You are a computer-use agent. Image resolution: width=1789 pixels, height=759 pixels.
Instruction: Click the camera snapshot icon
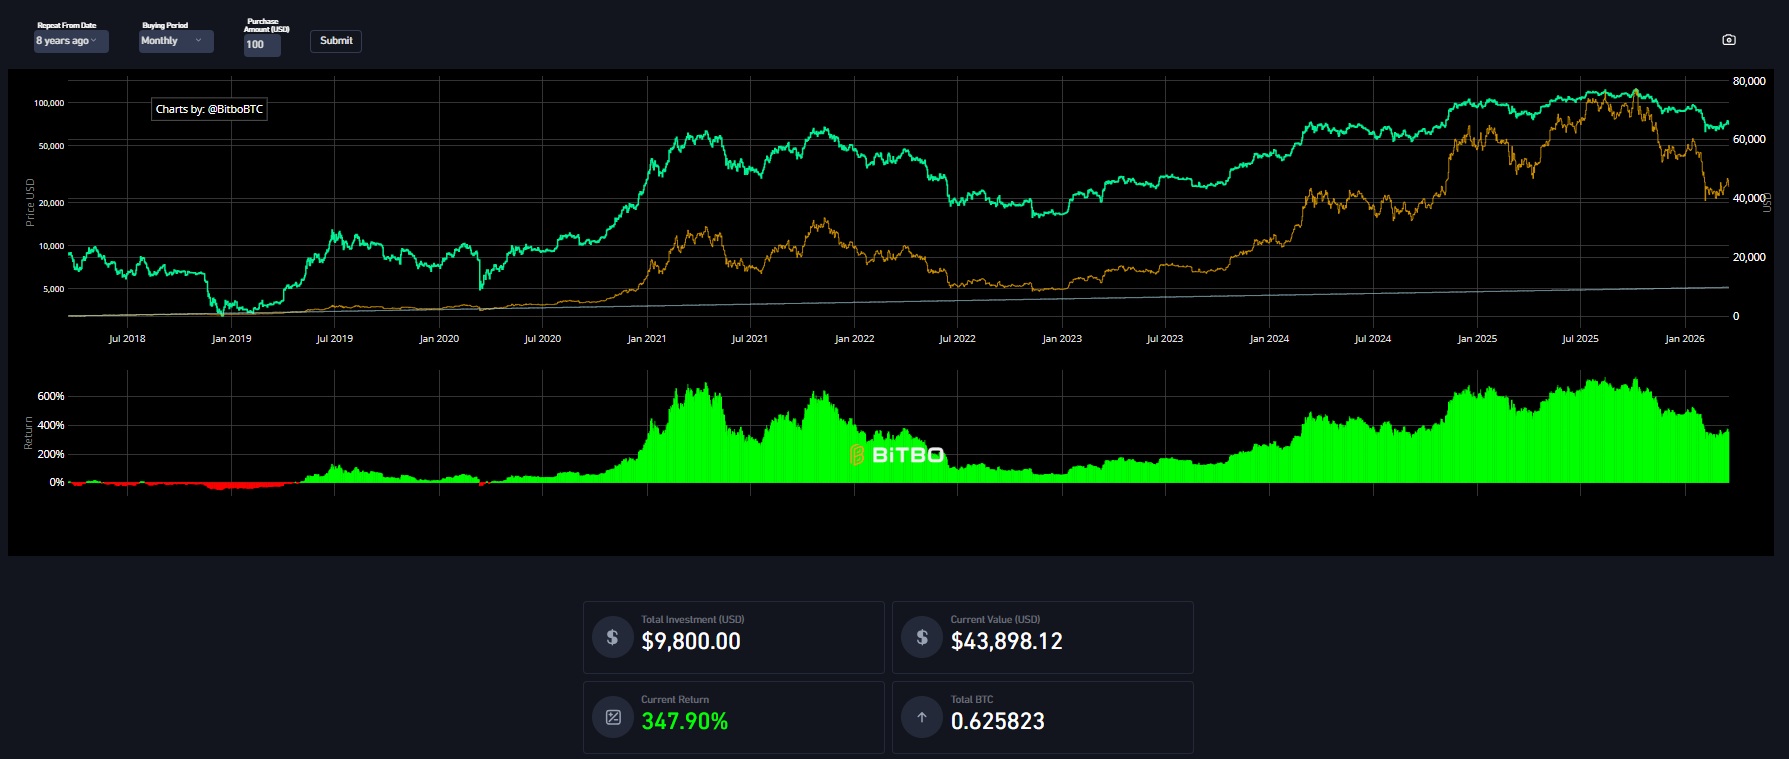pyautogui.click(x=1729, y=40)
